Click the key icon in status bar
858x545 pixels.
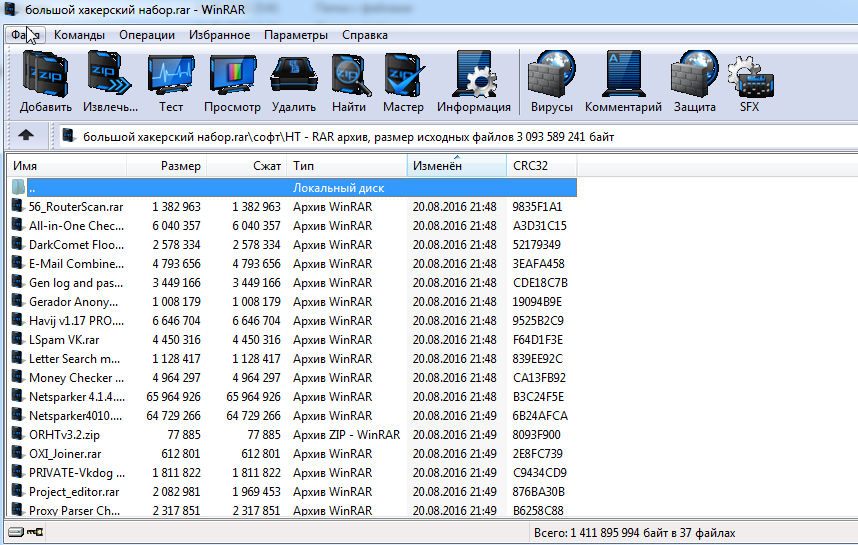(x=35, y=531)
